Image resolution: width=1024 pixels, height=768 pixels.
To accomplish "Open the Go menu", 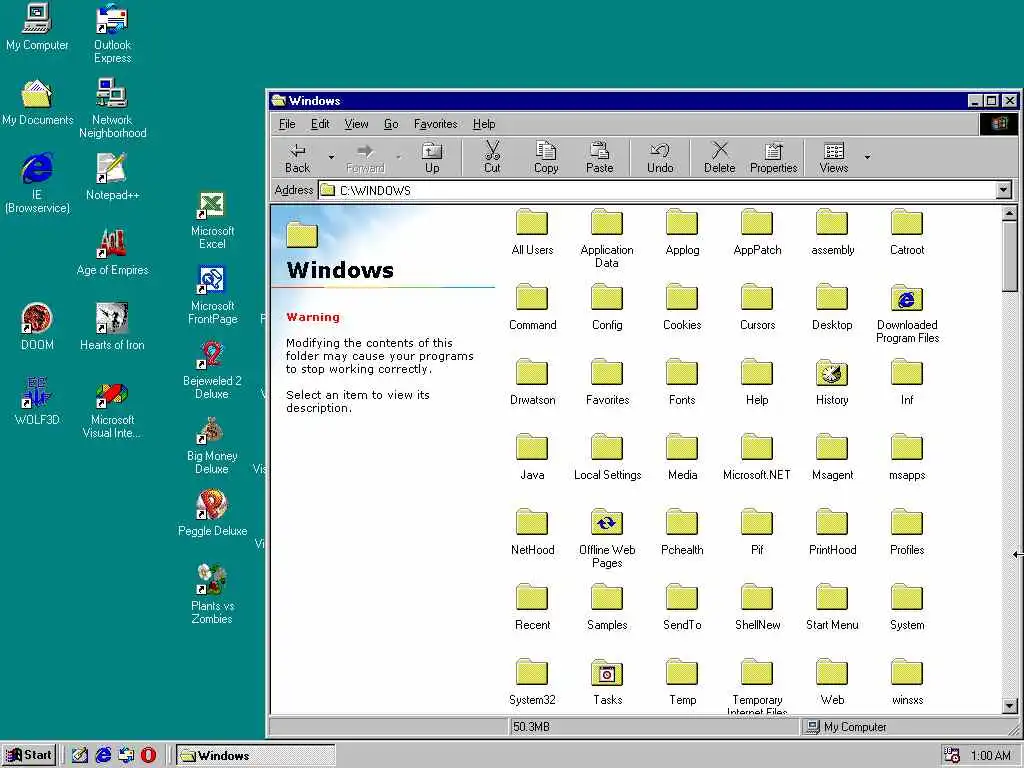I will [x=391, y=124].
